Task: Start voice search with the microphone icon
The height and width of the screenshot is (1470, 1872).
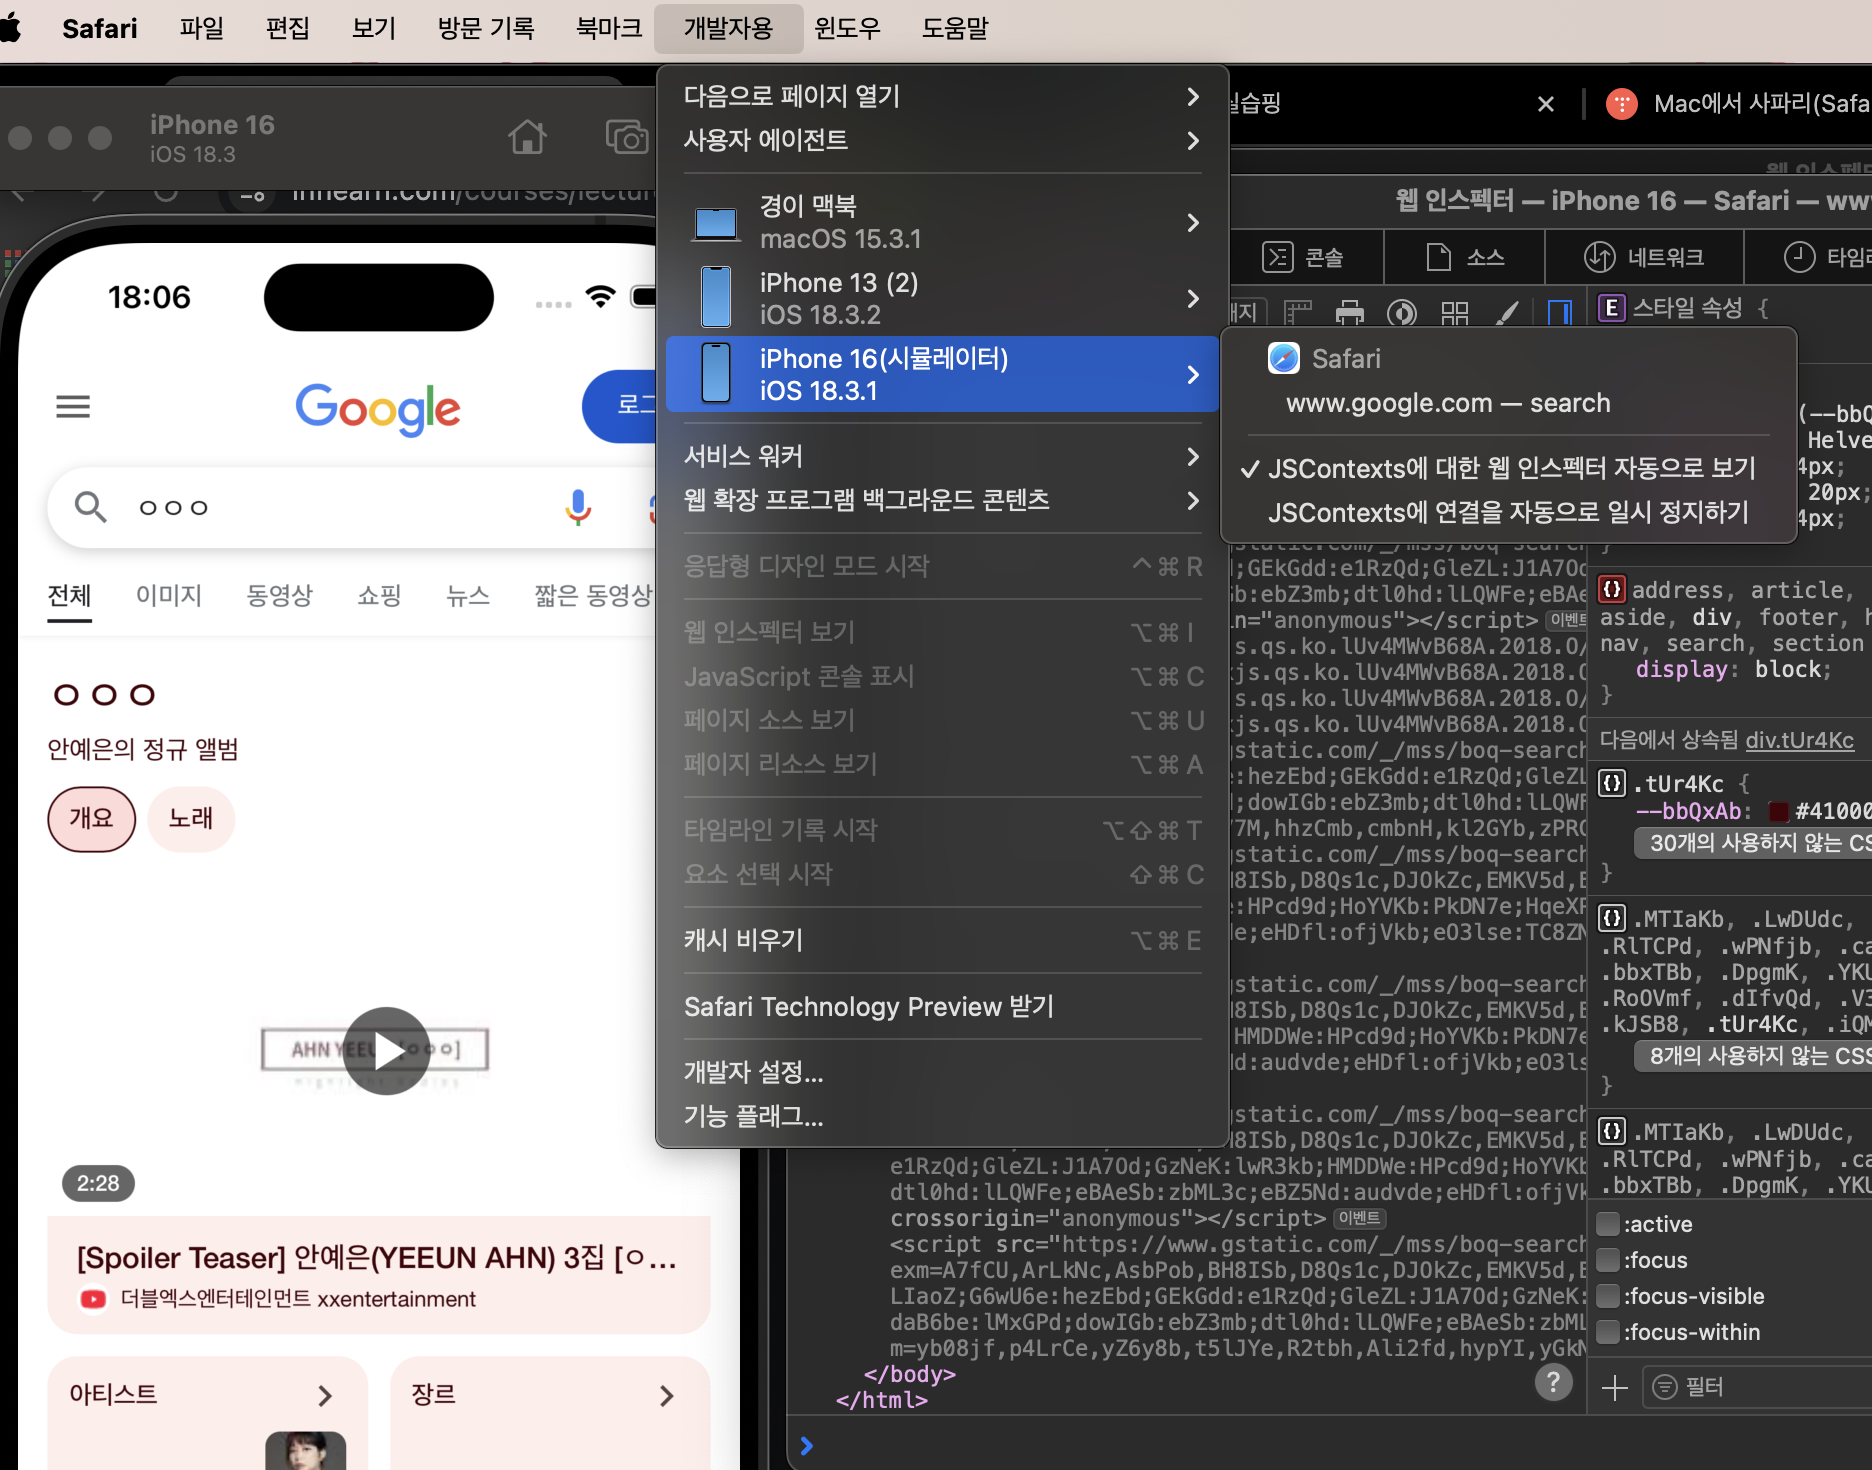Action: [578, 507]
